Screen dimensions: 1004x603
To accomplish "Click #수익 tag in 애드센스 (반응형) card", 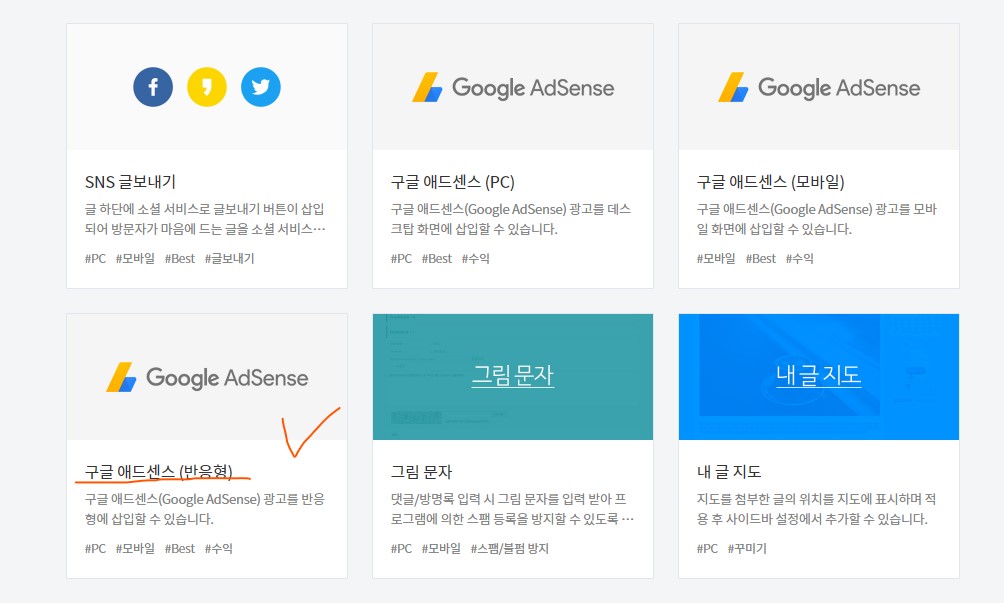I will coord(219,549).
